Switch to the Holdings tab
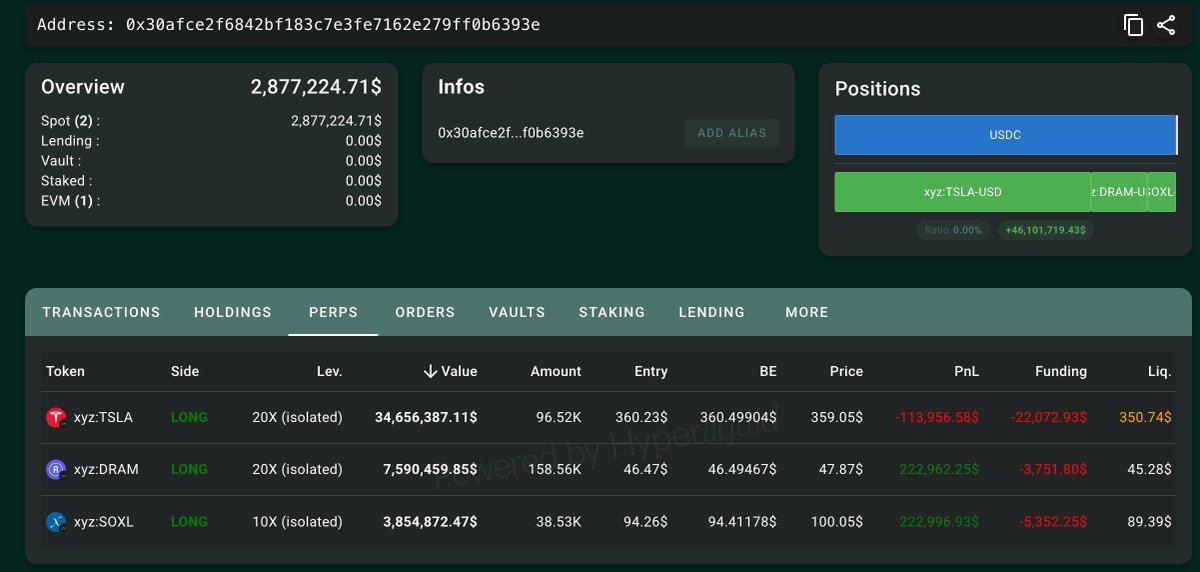This screenshot has height=572, width=1200. pyautogui.click(x=233, y=312)
